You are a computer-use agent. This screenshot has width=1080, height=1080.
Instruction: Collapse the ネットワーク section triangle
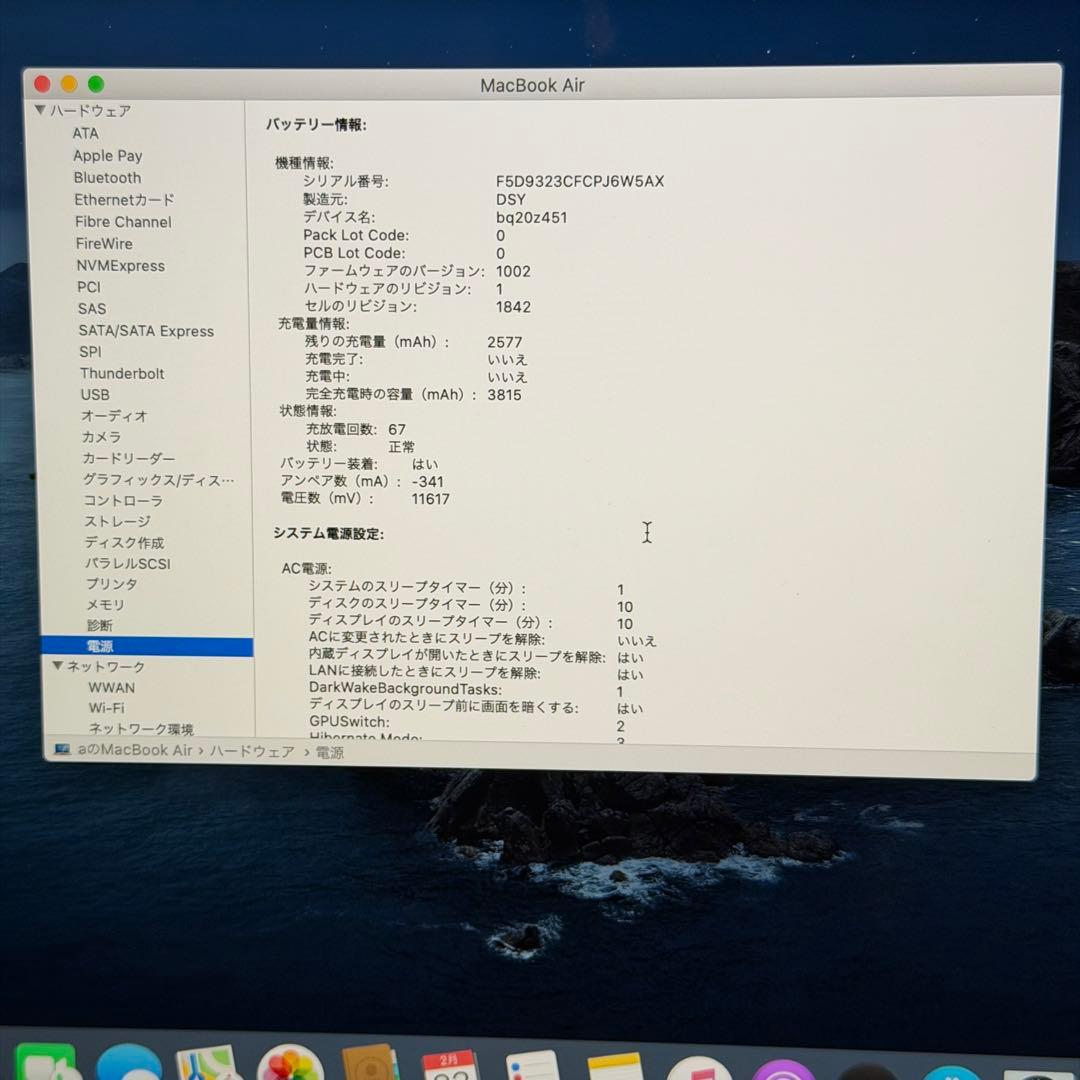pos(58,665)
